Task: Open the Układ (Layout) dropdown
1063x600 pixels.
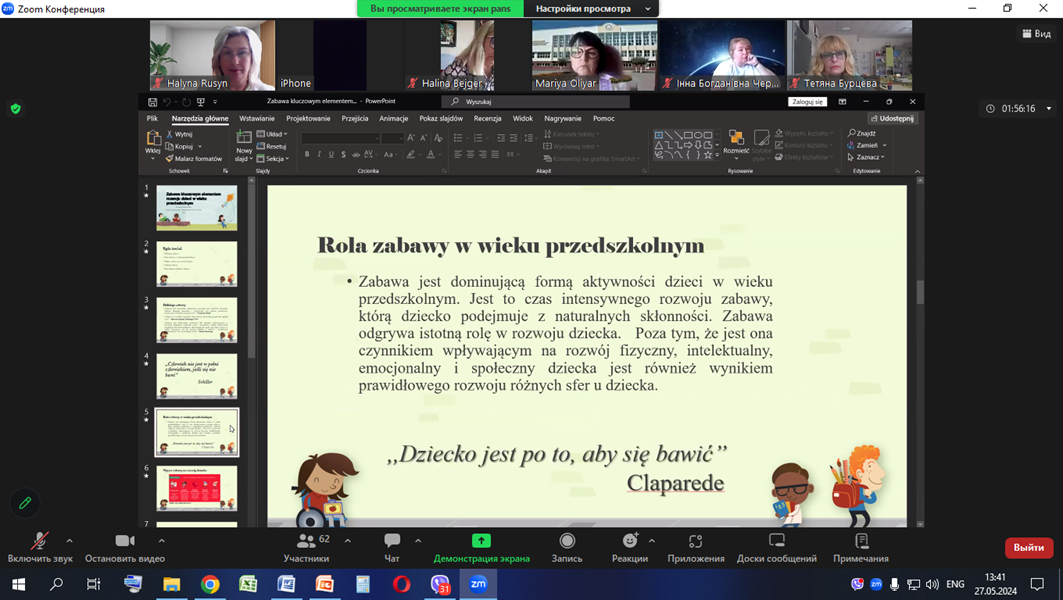Action: (x=272, y=134)
